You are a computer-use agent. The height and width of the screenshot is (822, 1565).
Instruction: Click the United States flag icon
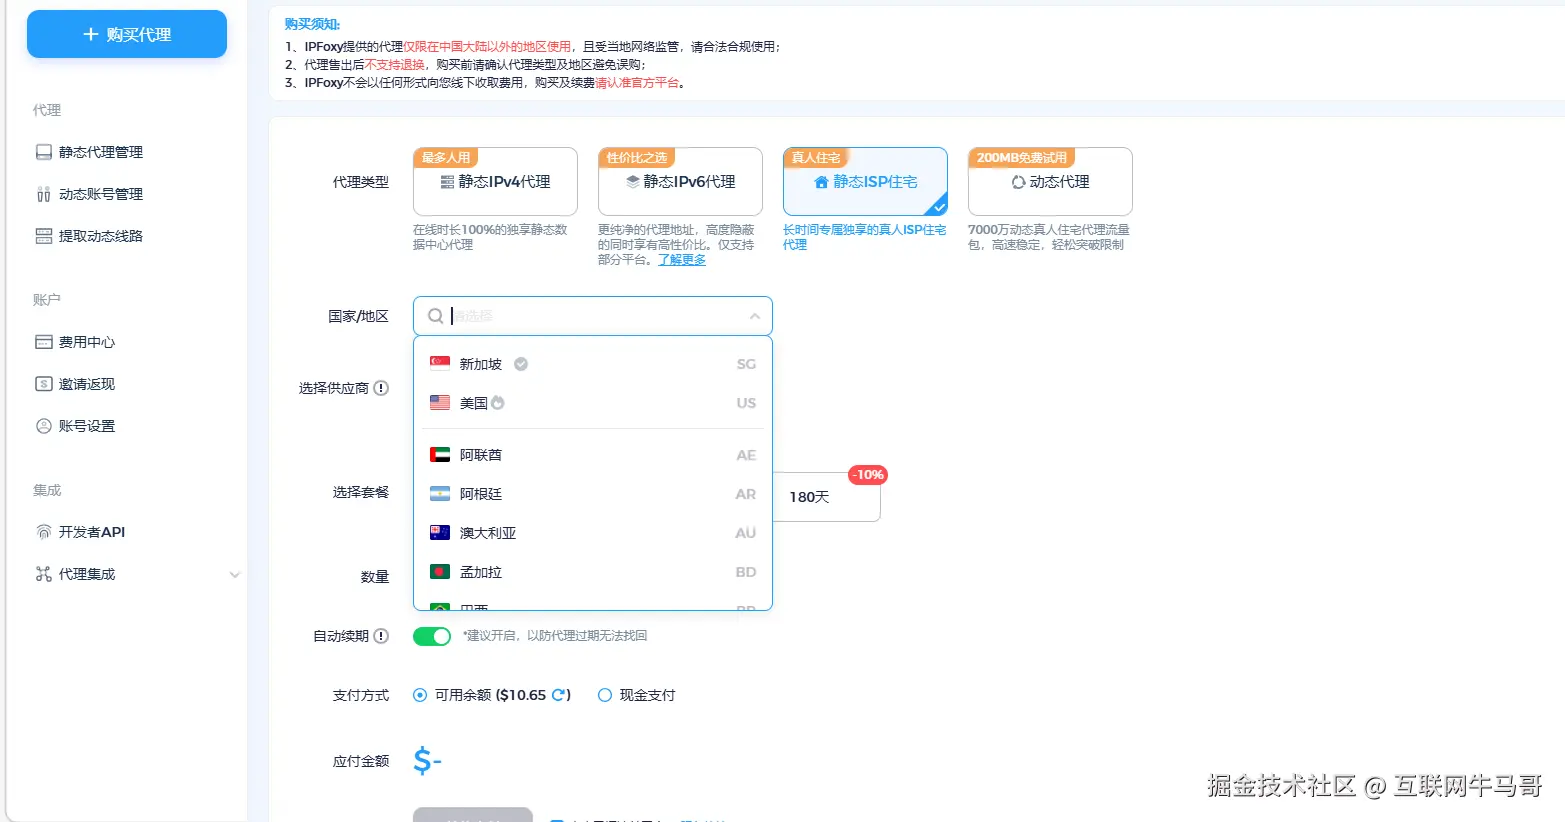tap(440, 403)
